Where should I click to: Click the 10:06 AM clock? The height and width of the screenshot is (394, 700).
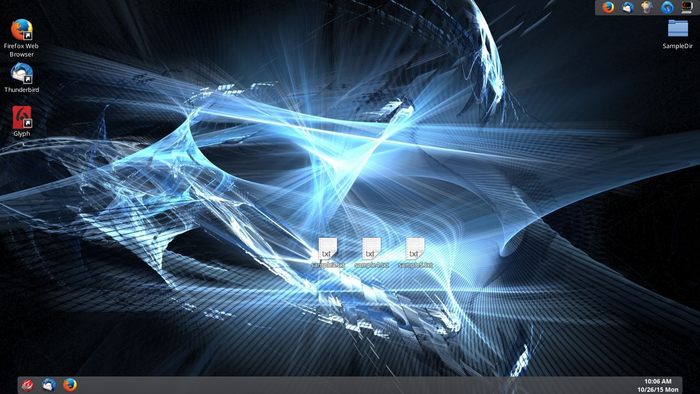658,381
